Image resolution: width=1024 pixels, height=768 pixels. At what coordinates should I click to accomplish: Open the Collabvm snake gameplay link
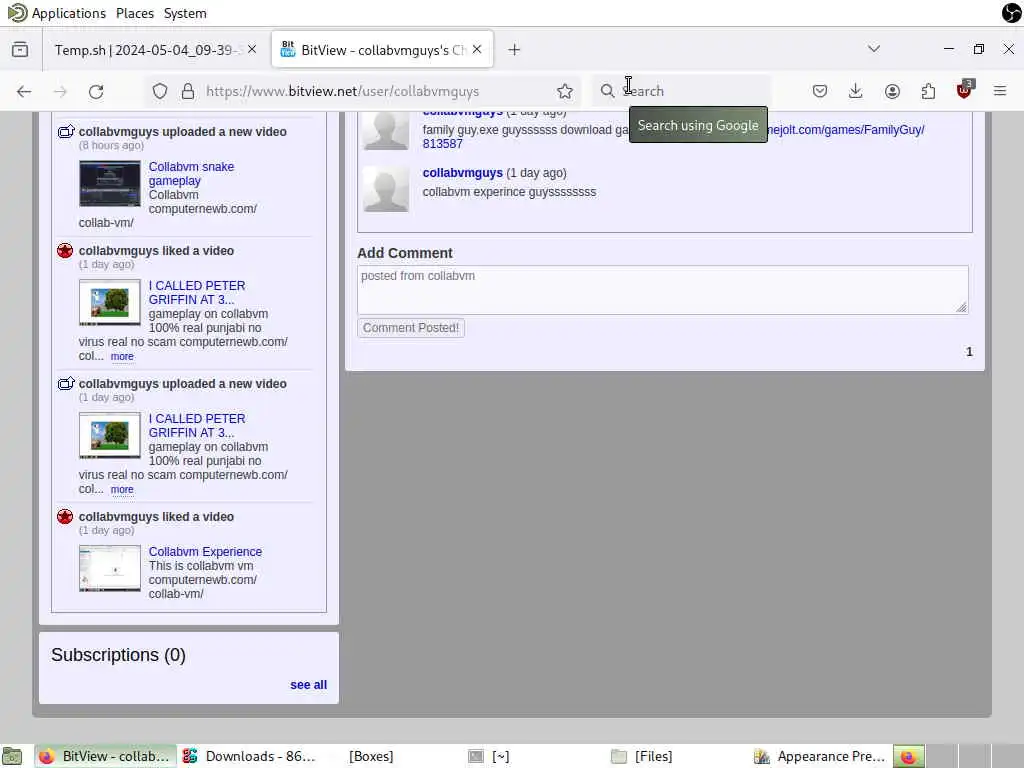191,174
